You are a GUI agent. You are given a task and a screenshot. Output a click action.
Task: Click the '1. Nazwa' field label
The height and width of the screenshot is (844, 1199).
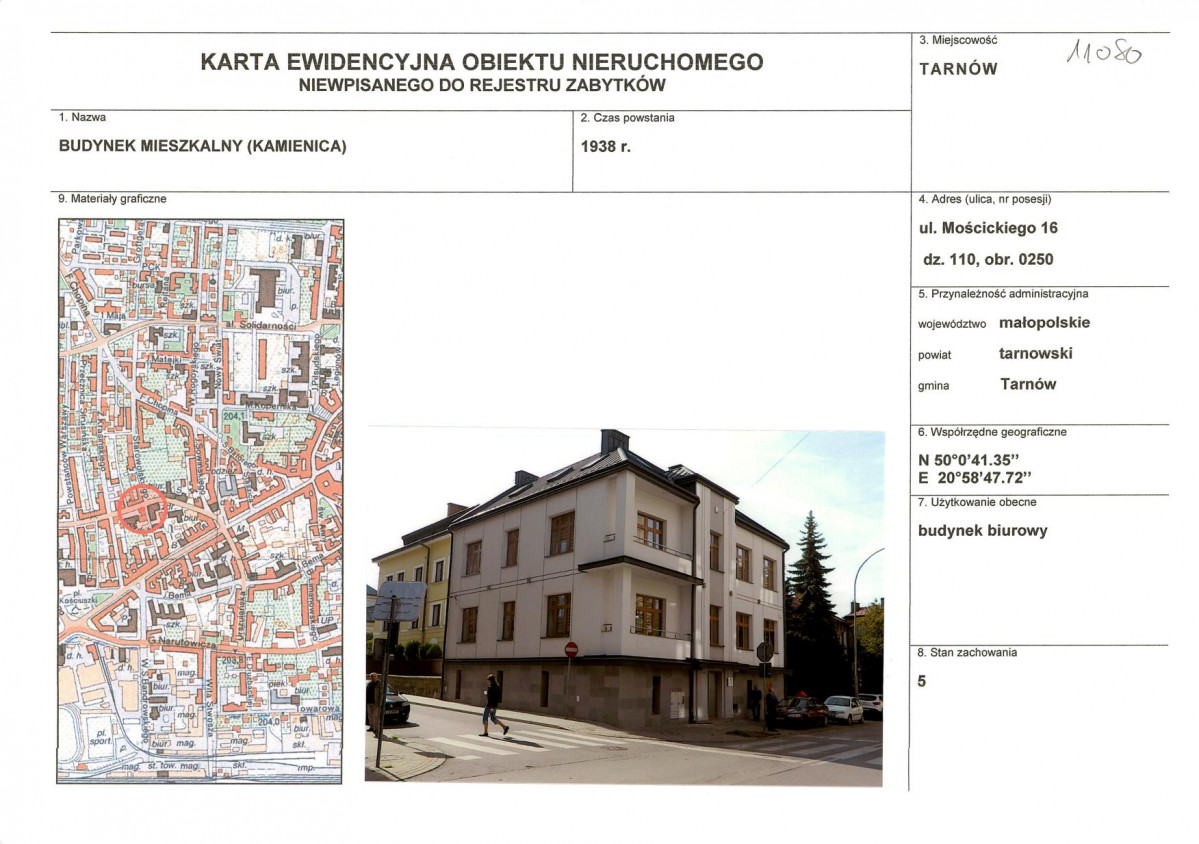coord(82,117)
